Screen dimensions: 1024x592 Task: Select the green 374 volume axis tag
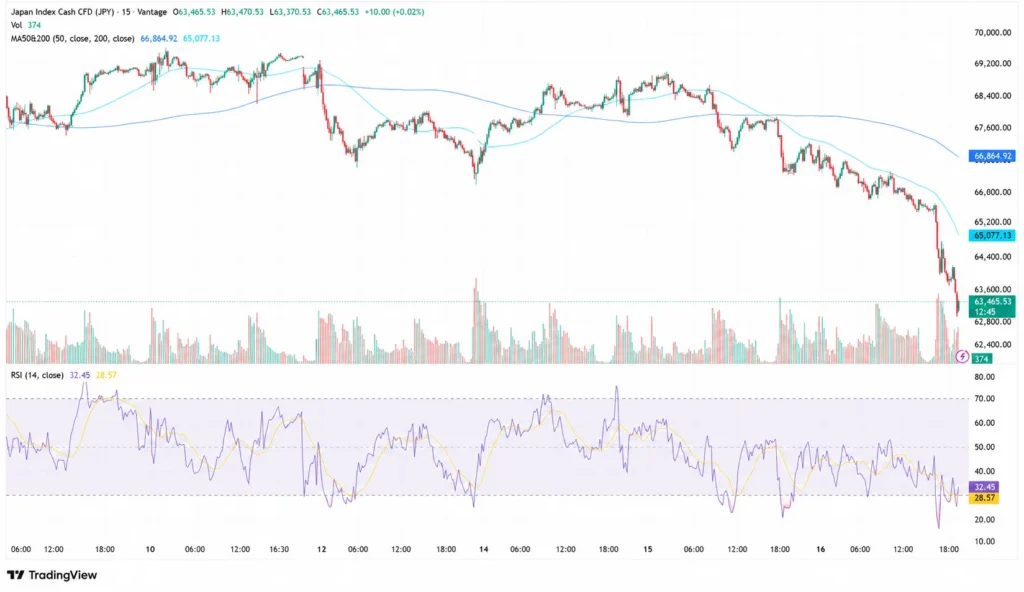tap(982, 359)
